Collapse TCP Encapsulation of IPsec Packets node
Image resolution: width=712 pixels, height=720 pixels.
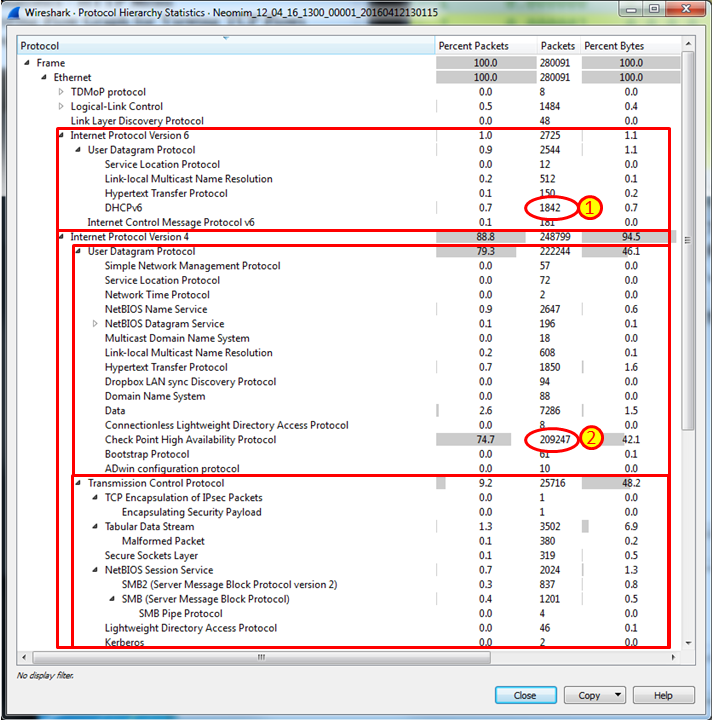(x=95, y=497)
